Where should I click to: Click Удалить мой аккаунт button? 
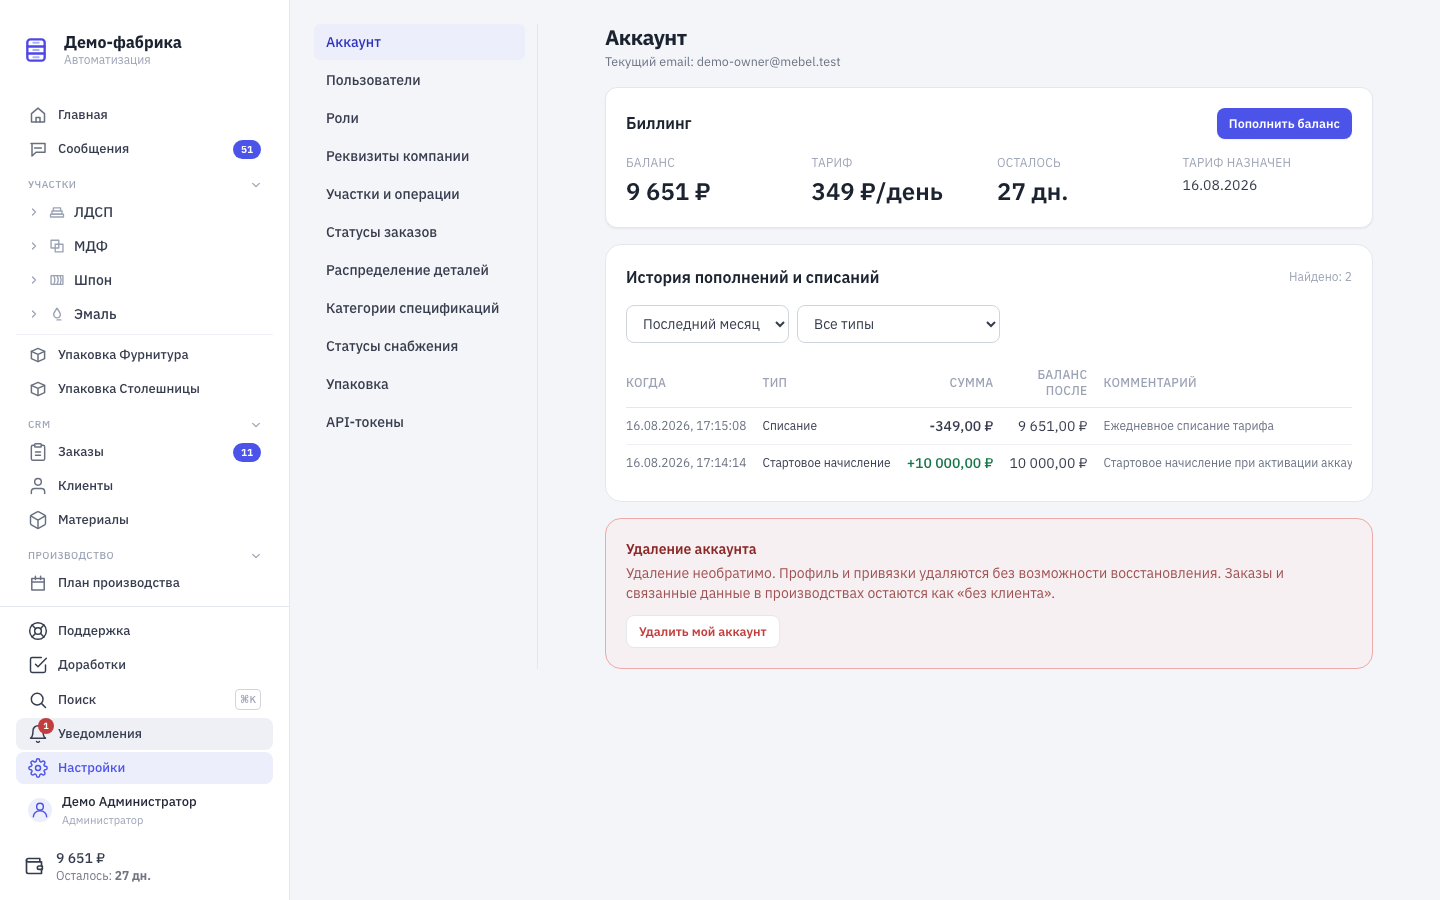702,632
